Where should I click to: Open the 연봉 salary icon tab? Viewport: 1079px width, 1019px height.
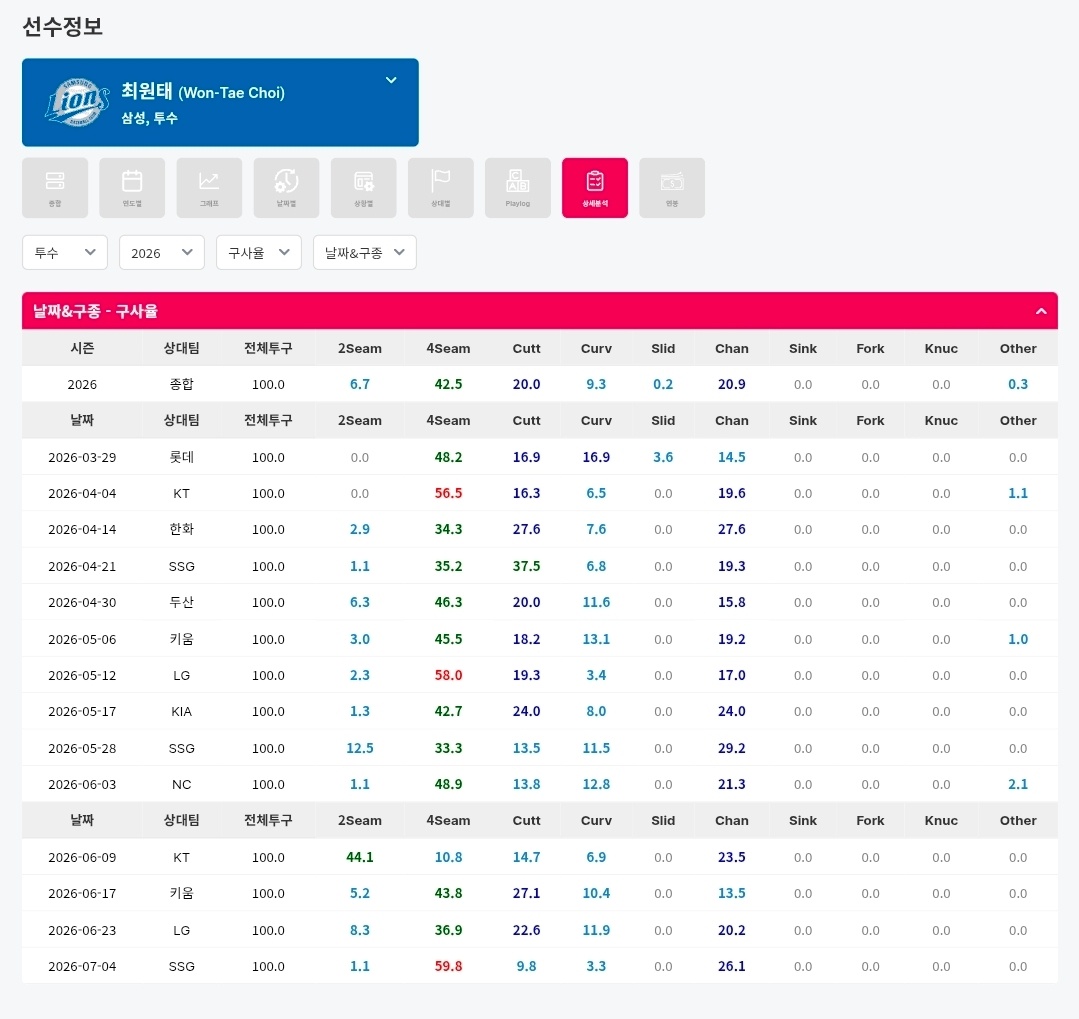pyautogui.click(x=672, y=188)
